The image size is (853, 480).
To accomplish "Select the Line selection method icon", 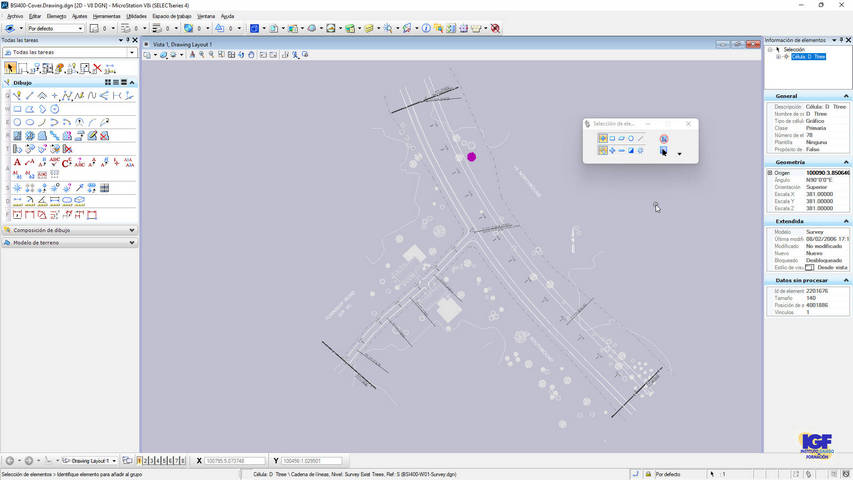I will 641,138.
